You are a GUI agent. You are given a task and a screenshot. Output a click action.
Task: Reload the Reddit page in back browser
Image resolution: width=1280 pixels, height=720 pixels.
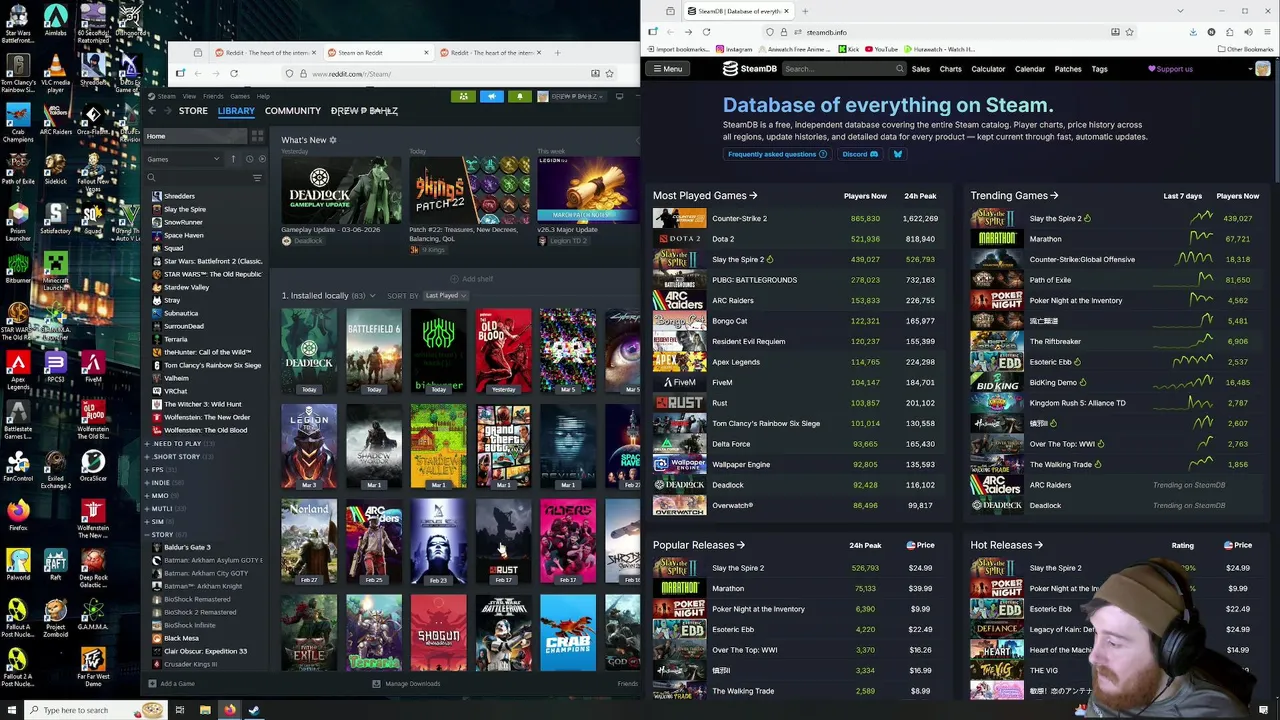tap(234, 73)
